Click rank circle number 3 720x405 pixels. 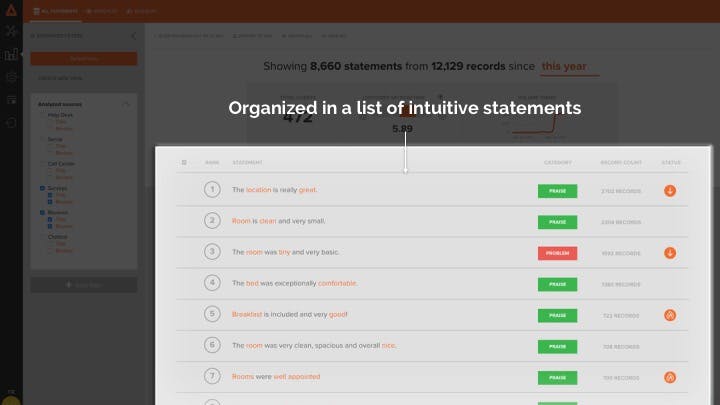click(212, 252)
